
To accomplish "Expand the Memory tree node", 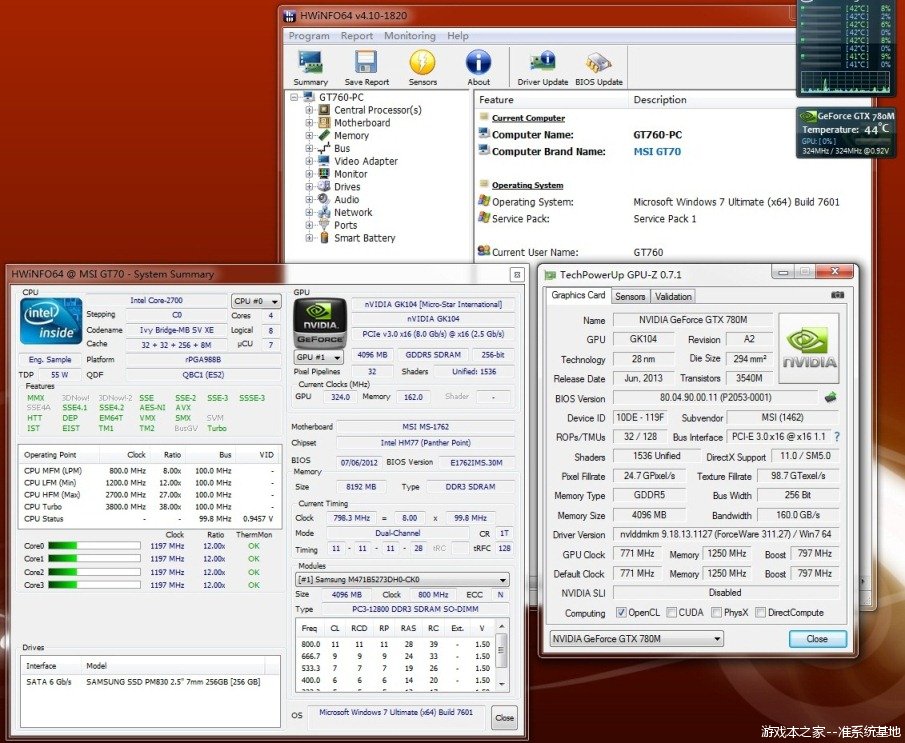I will [309, 135].
